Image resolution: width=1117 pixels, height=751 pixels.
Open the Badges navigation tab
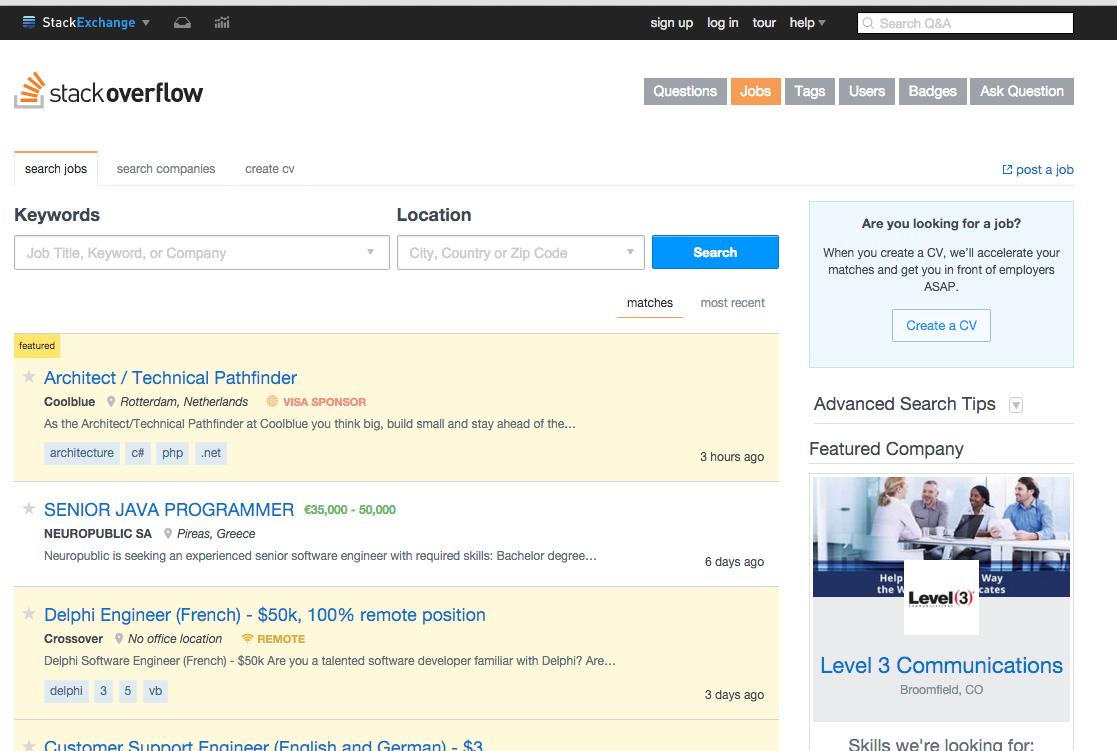click(932, 91)
